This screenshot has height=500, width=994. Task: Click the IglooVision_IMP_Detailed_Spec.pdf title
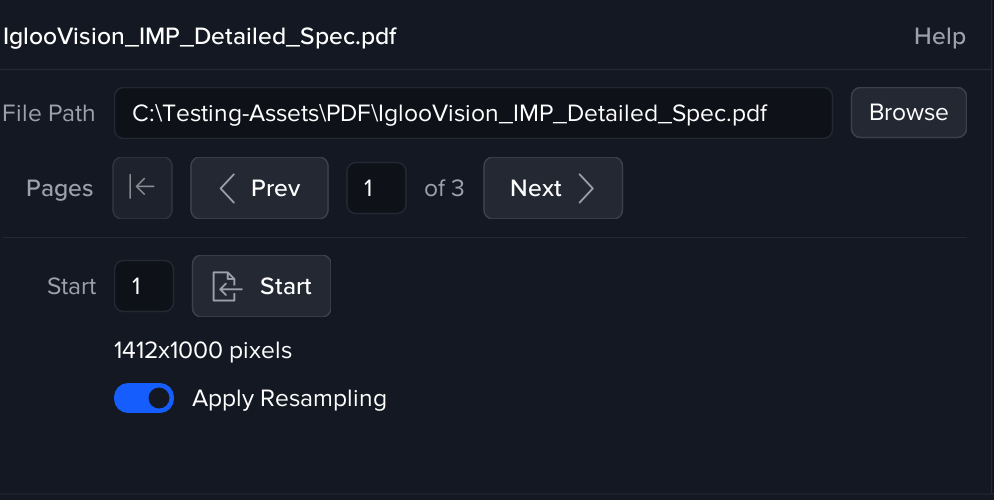pos(200,37)
